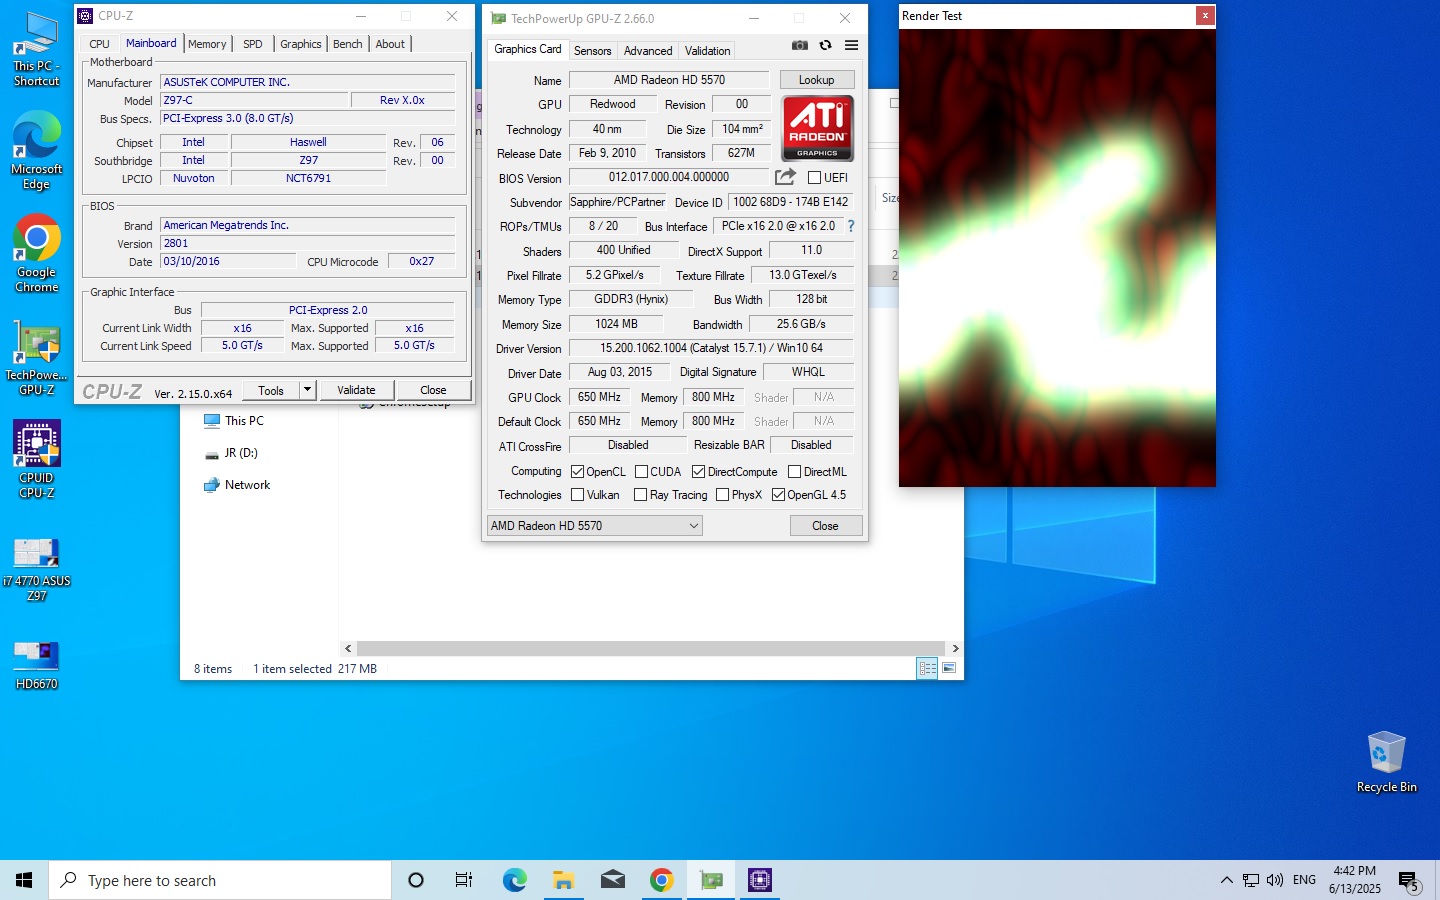
Task: Switch to CPU-Z taskbar button
Action: coord(760,880)
